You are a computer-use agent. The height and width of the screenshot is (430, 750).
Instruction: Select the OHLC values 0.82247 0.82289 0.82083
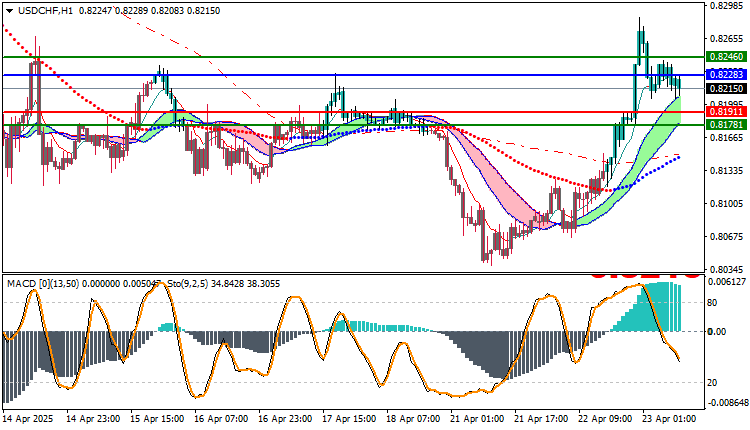[131, 11]
